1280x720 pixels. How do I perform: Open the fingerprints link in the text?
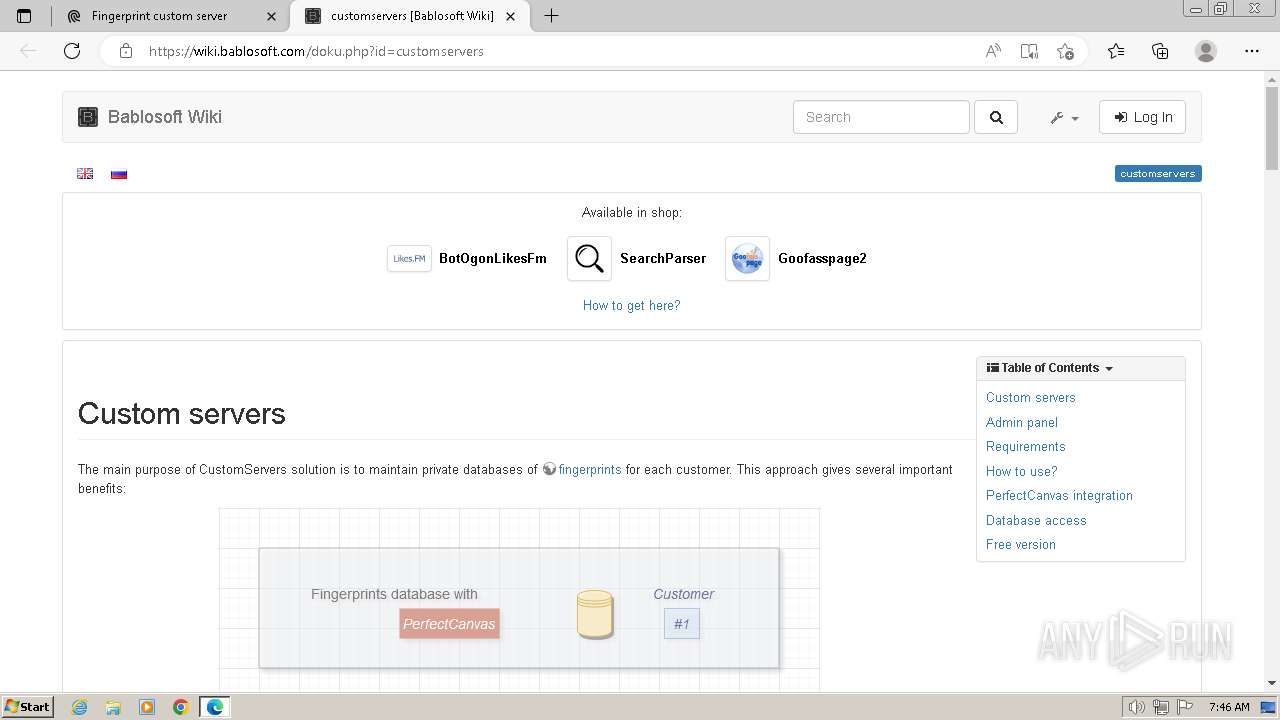click(x=590, y=469)
